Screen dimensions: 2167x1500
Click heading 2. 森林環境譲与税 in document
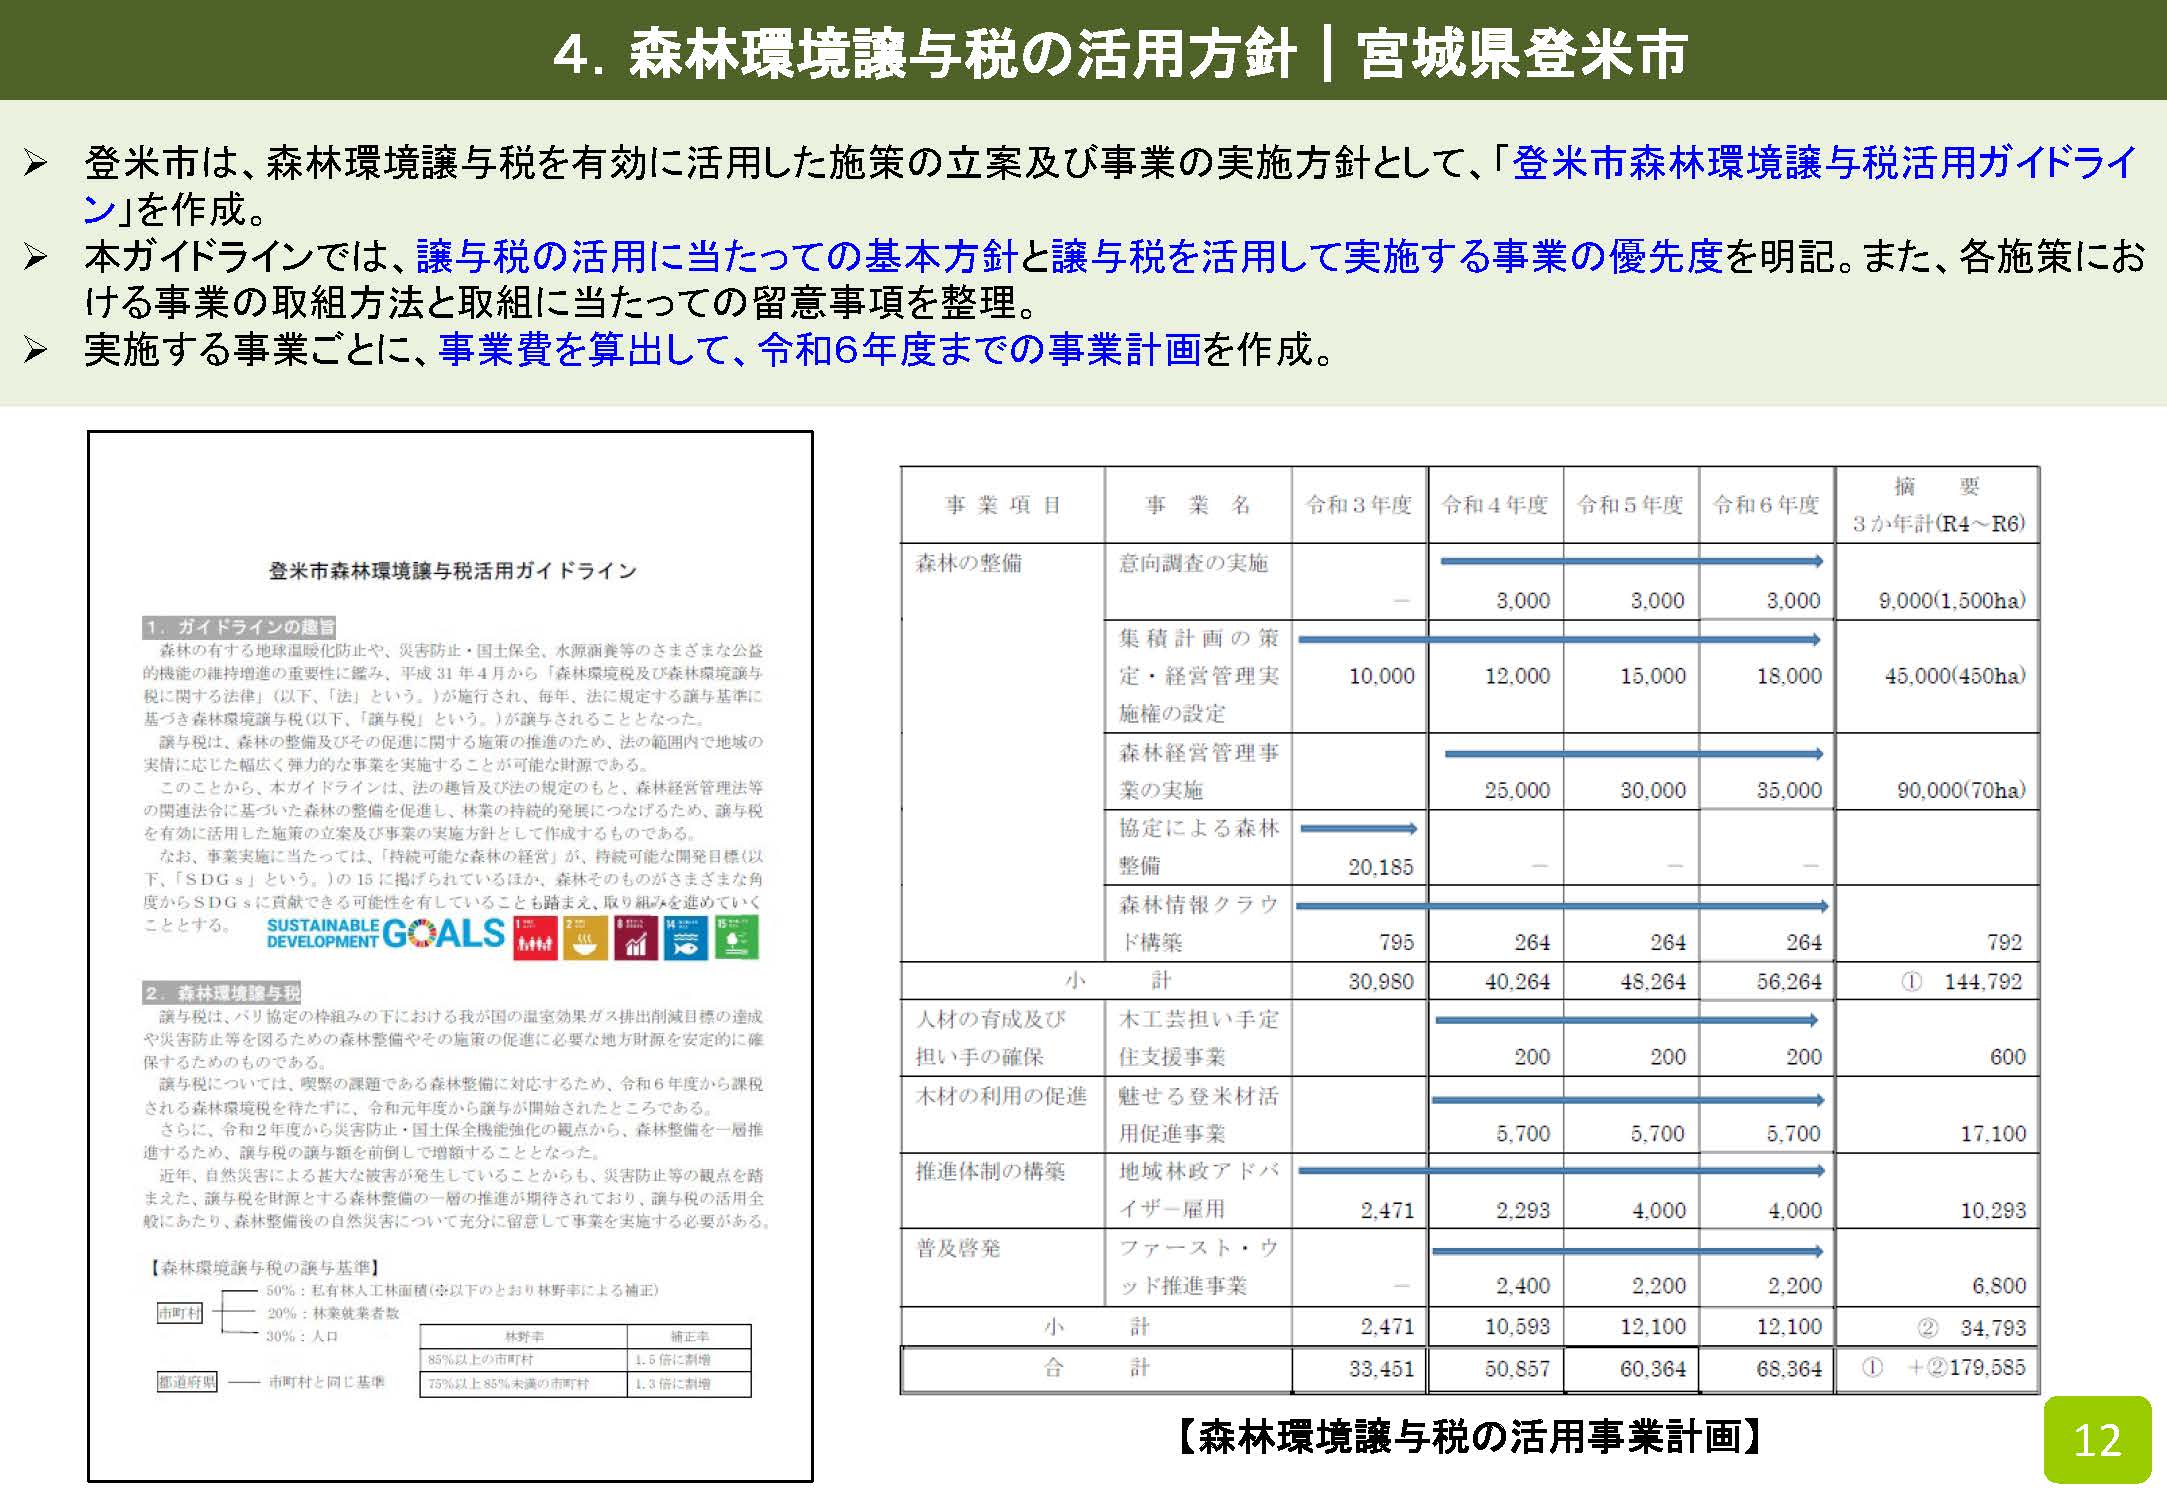pos(221,993)
